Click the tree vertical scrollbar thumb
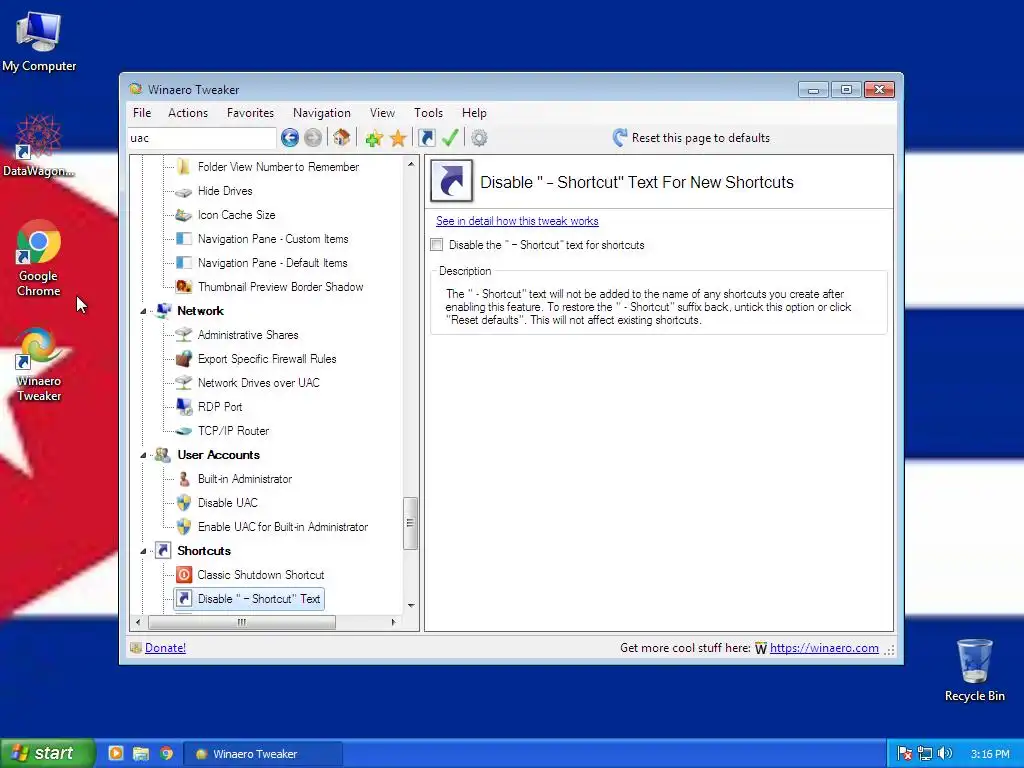 [x=410, y=523]
